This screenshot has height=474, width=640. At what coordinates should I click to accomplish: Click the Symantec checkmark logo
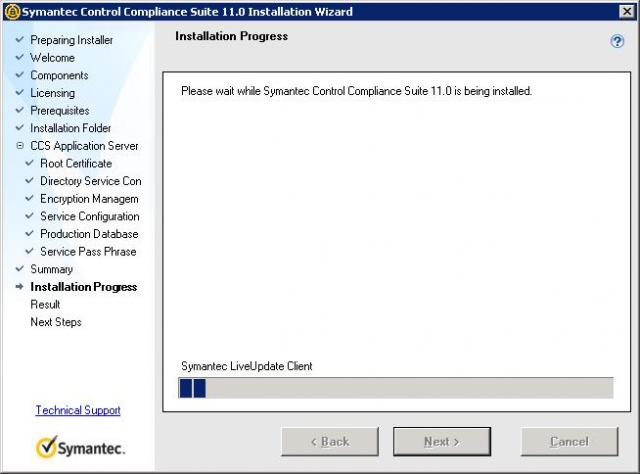[80, 447]
